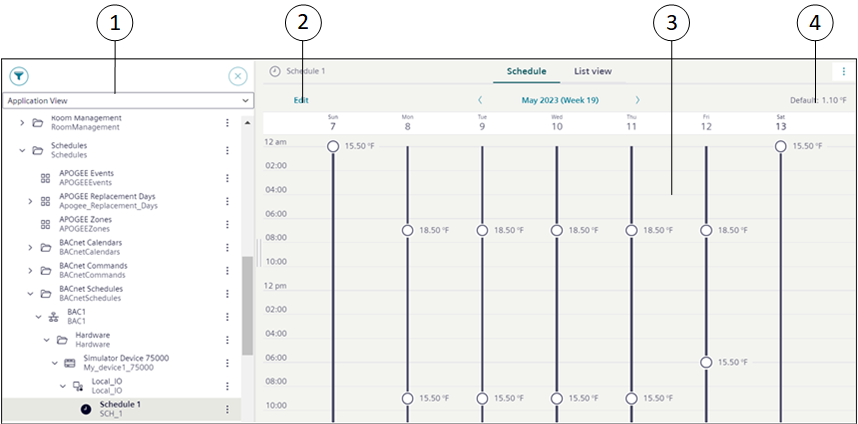Click the Edit link

point(301,100)
